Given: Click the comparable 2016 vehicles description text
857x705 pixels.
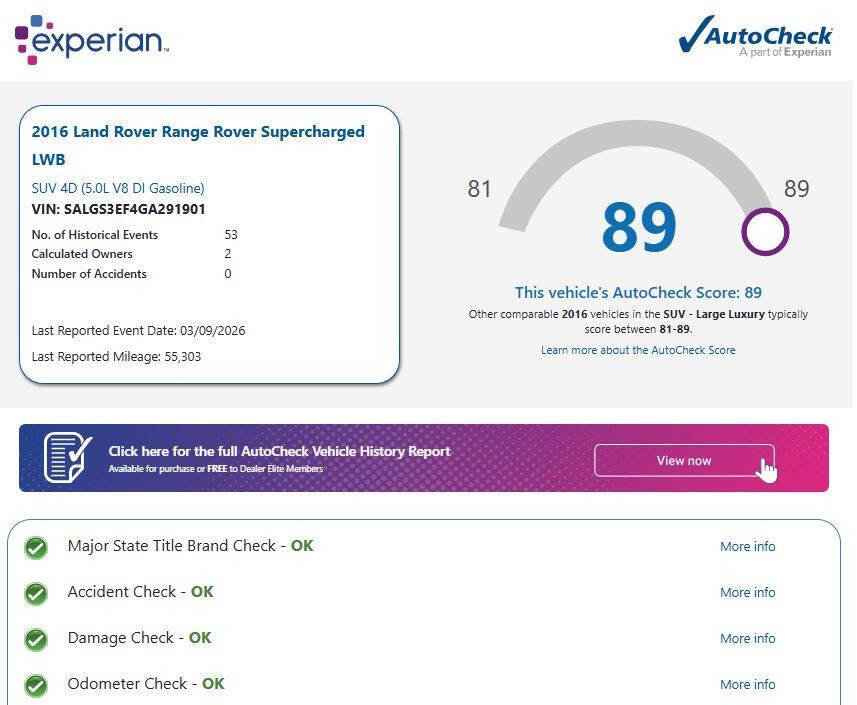Looking at the screenshot, I should click(638, 322).
